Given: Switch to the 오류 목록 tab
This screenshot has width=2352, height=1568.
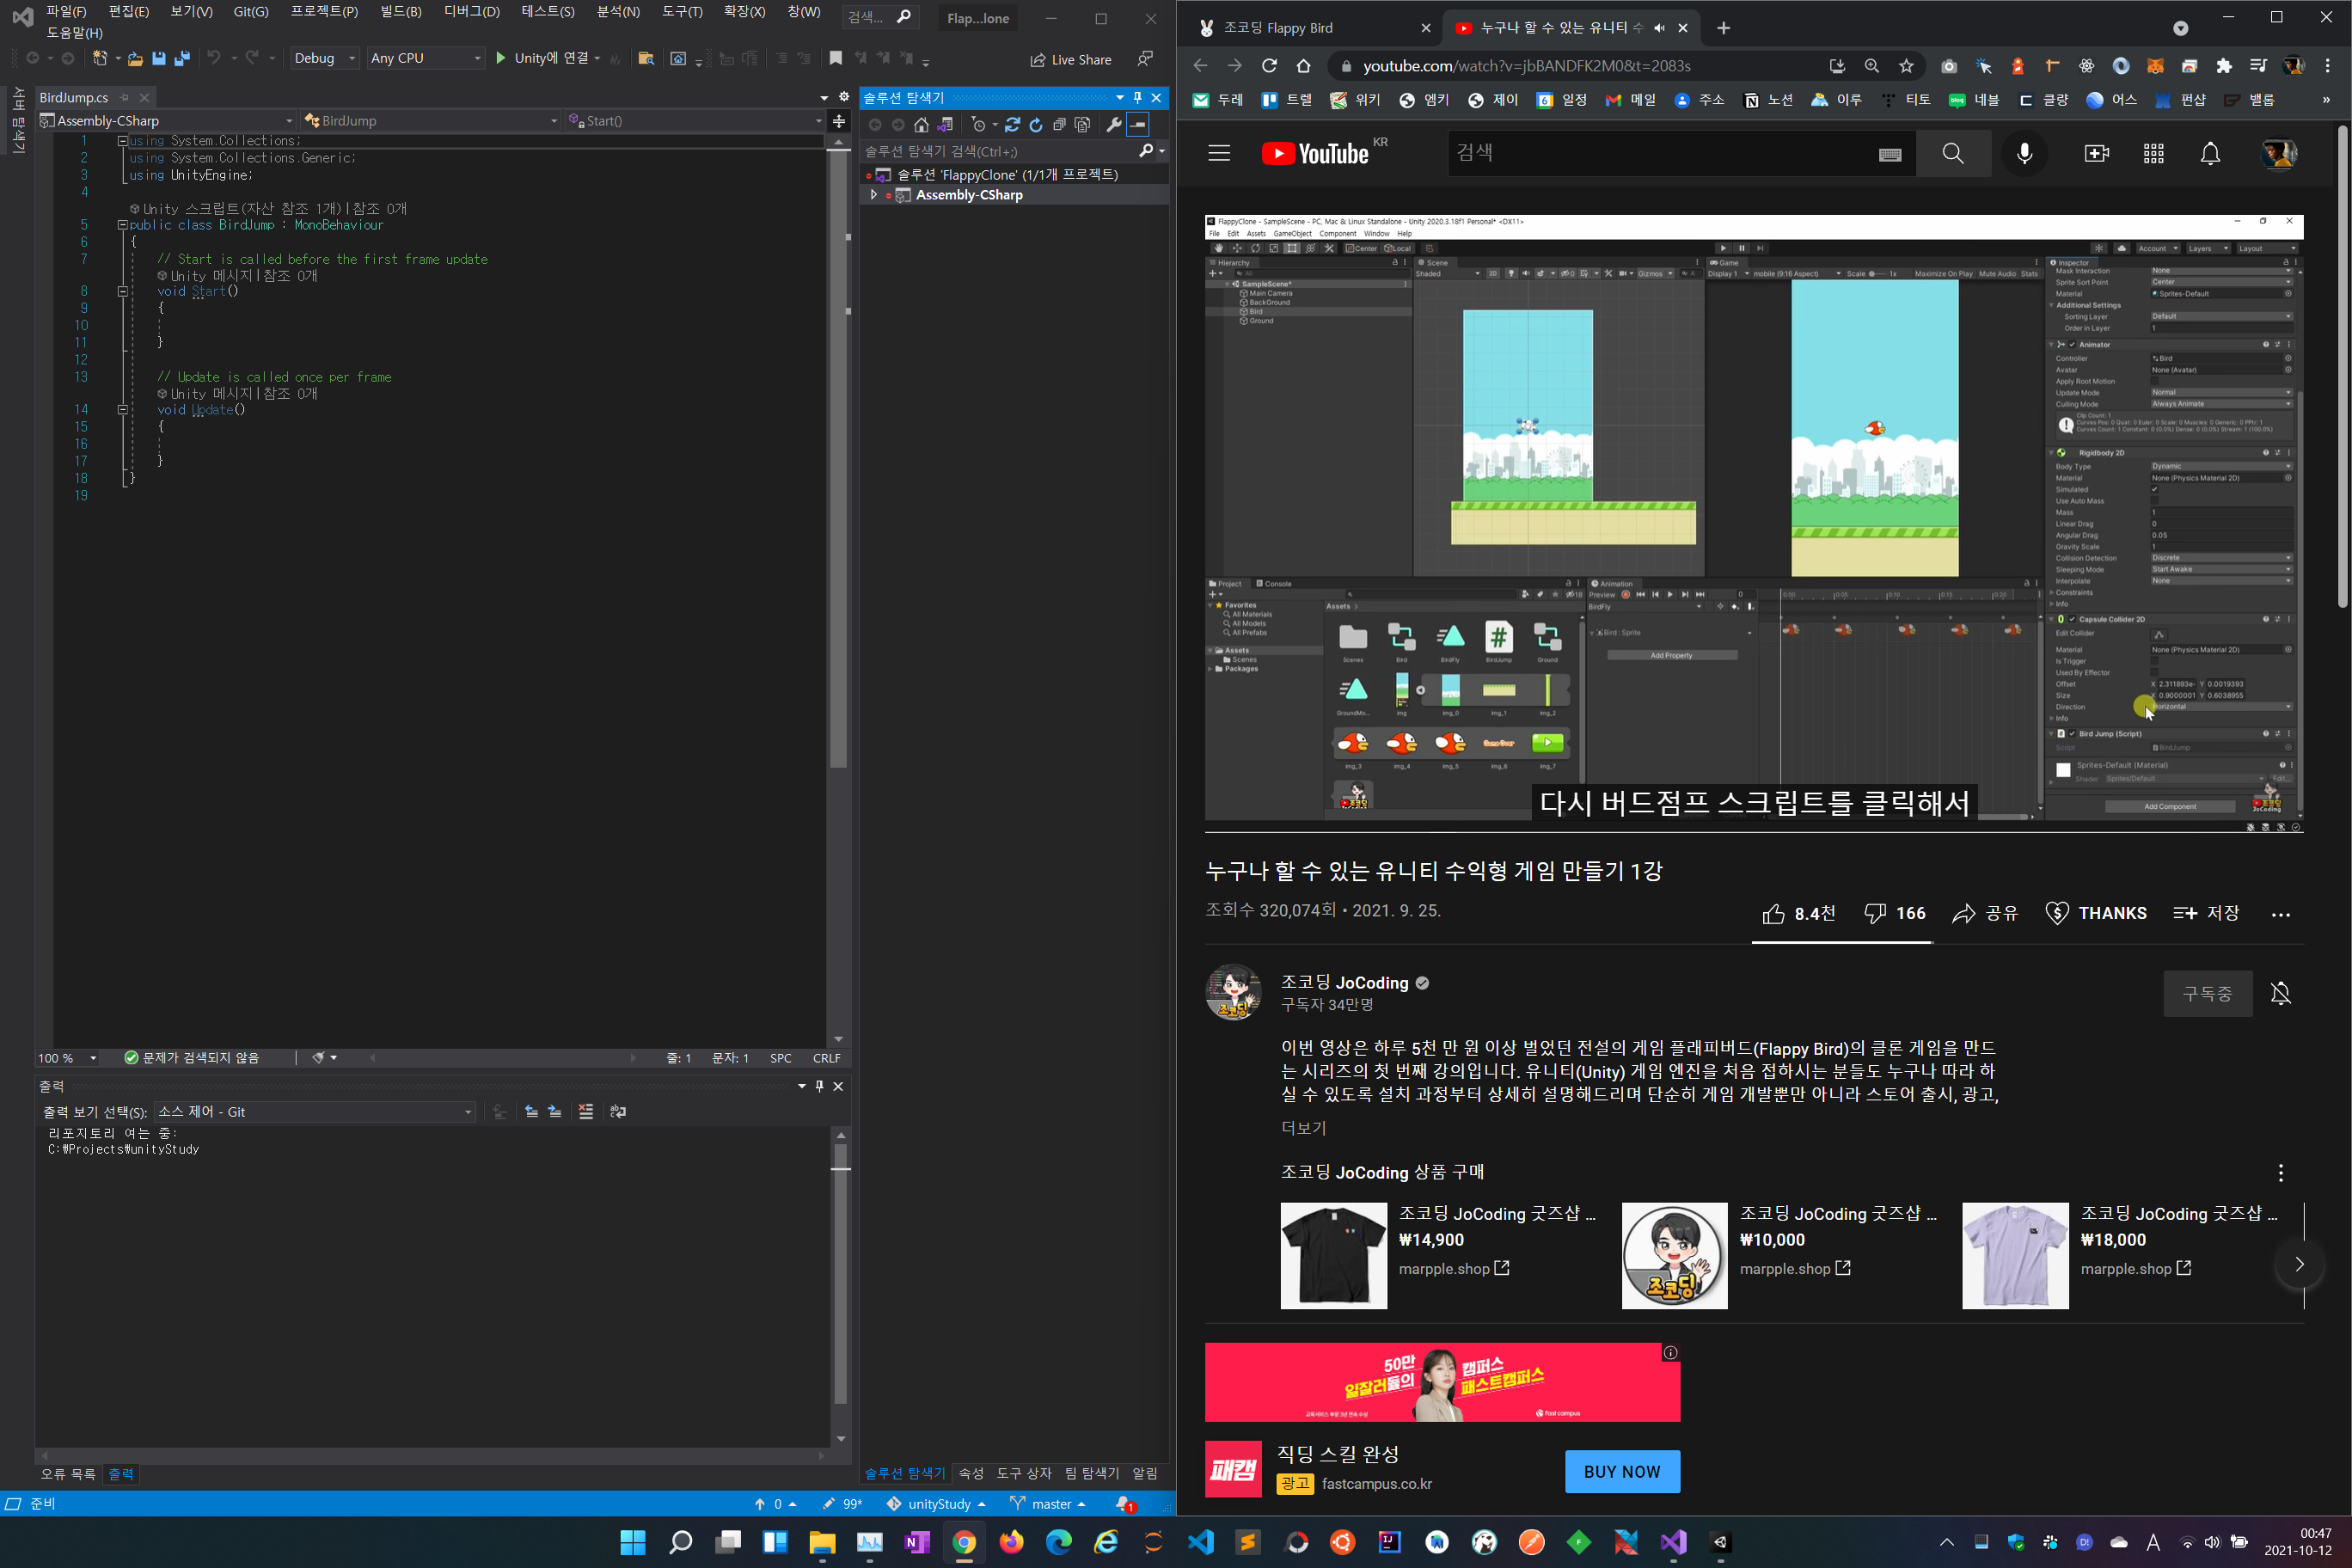Looking at the screenshot, I should click(x=67, y=1474).
